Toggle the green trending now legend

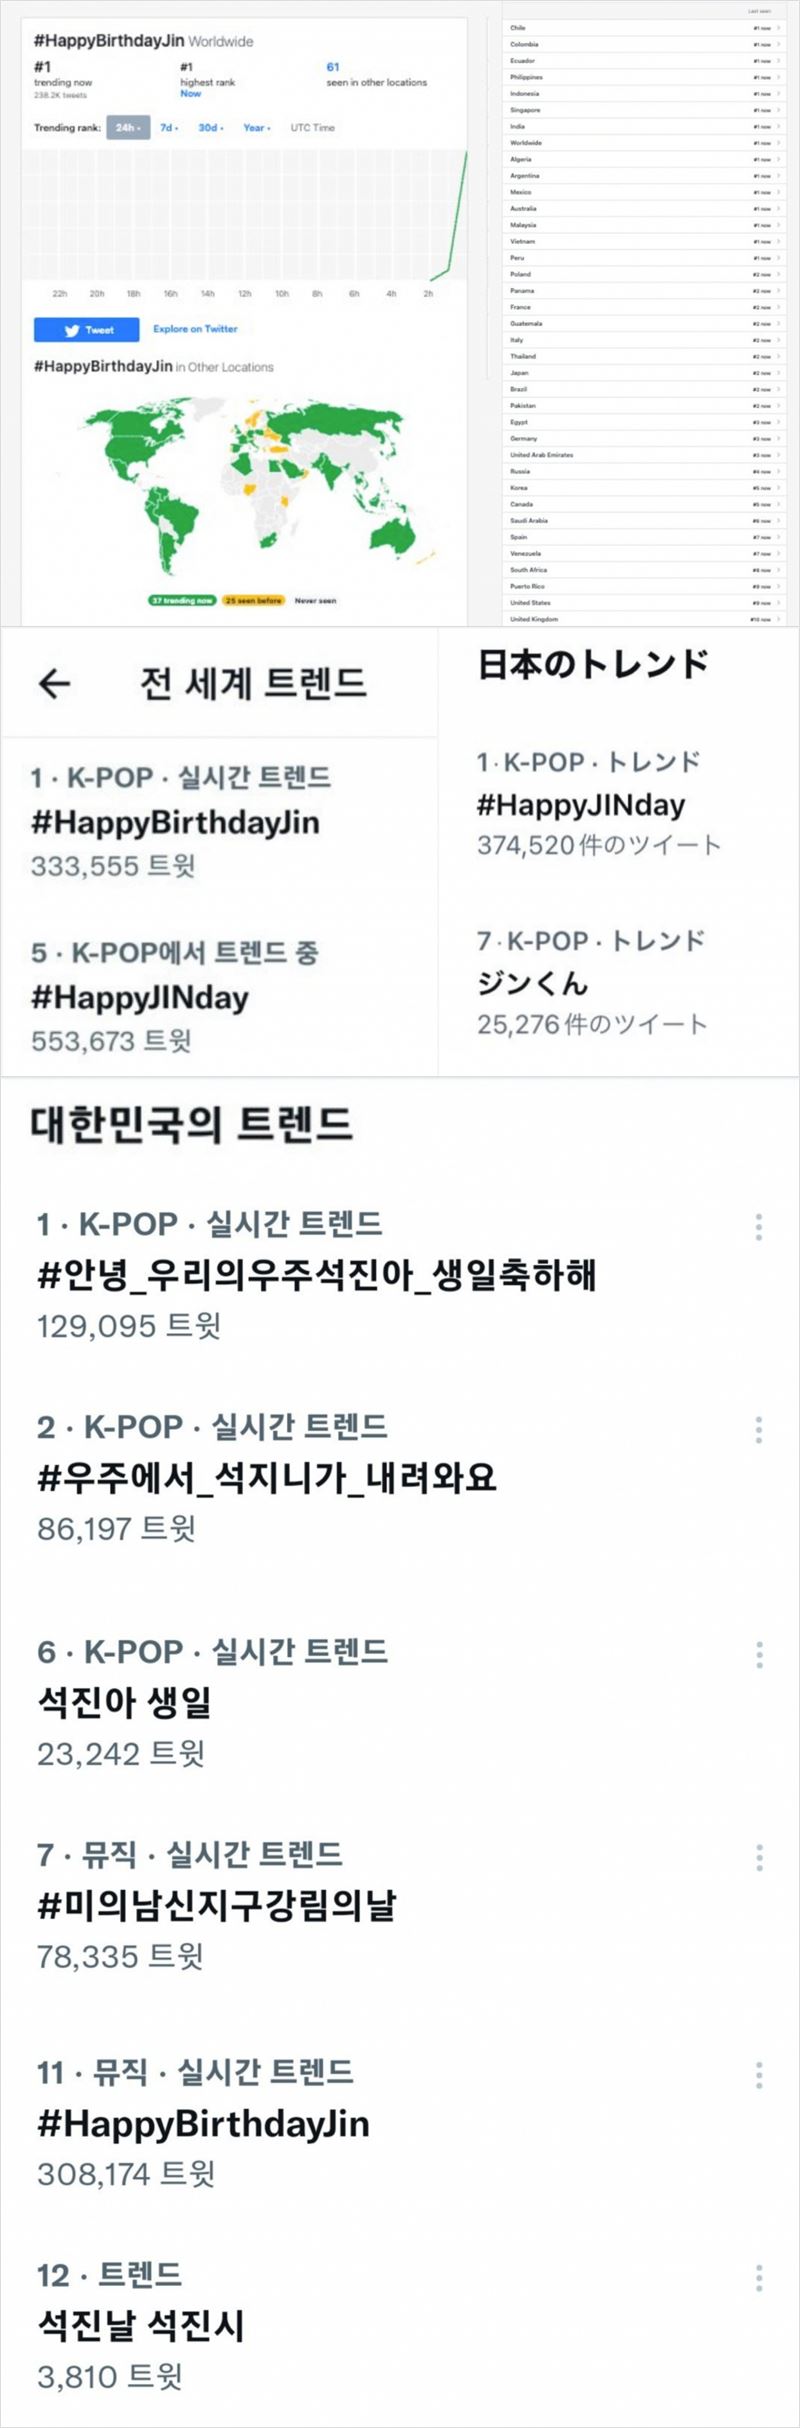[x=182, y=601]
